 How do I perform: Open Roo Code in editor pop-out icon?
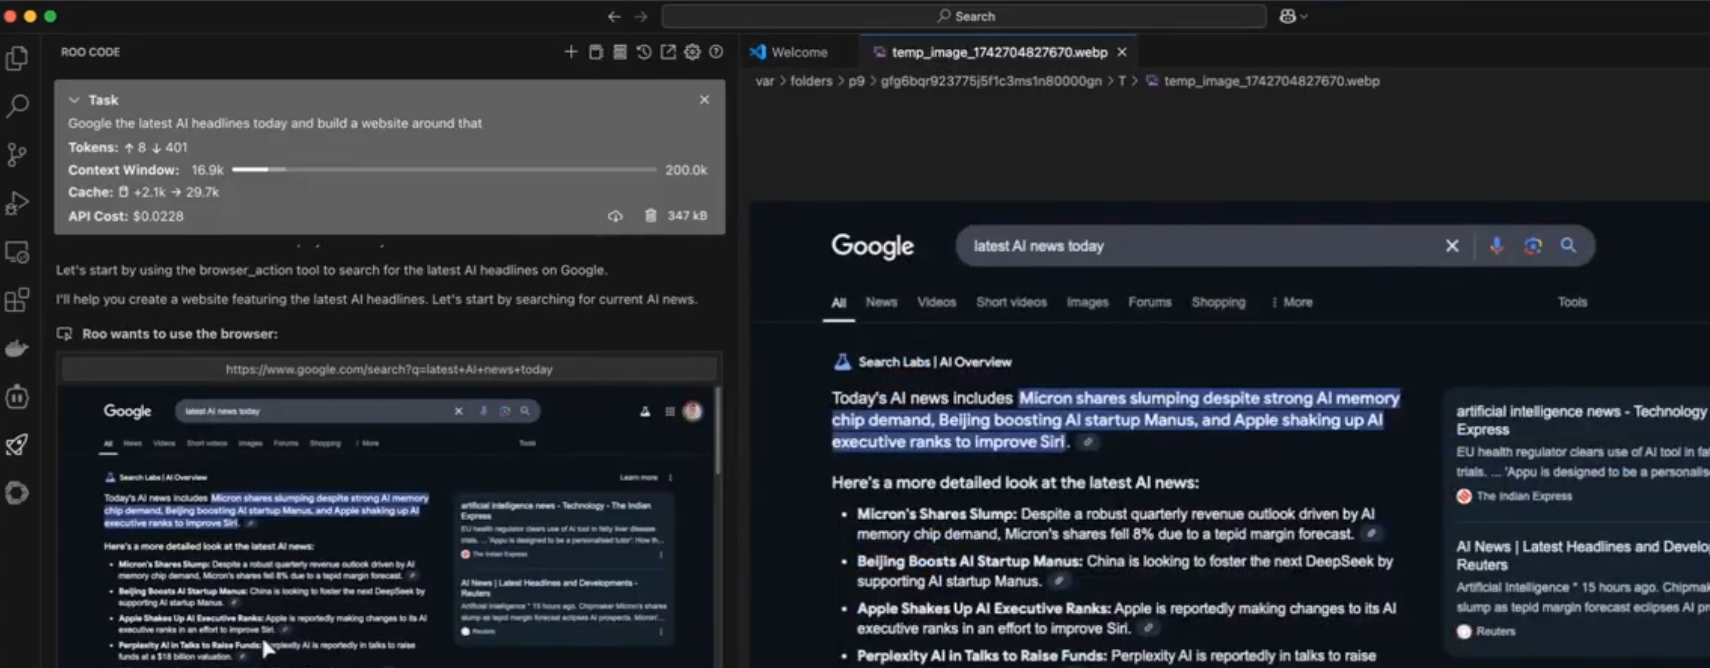(668, 52)
